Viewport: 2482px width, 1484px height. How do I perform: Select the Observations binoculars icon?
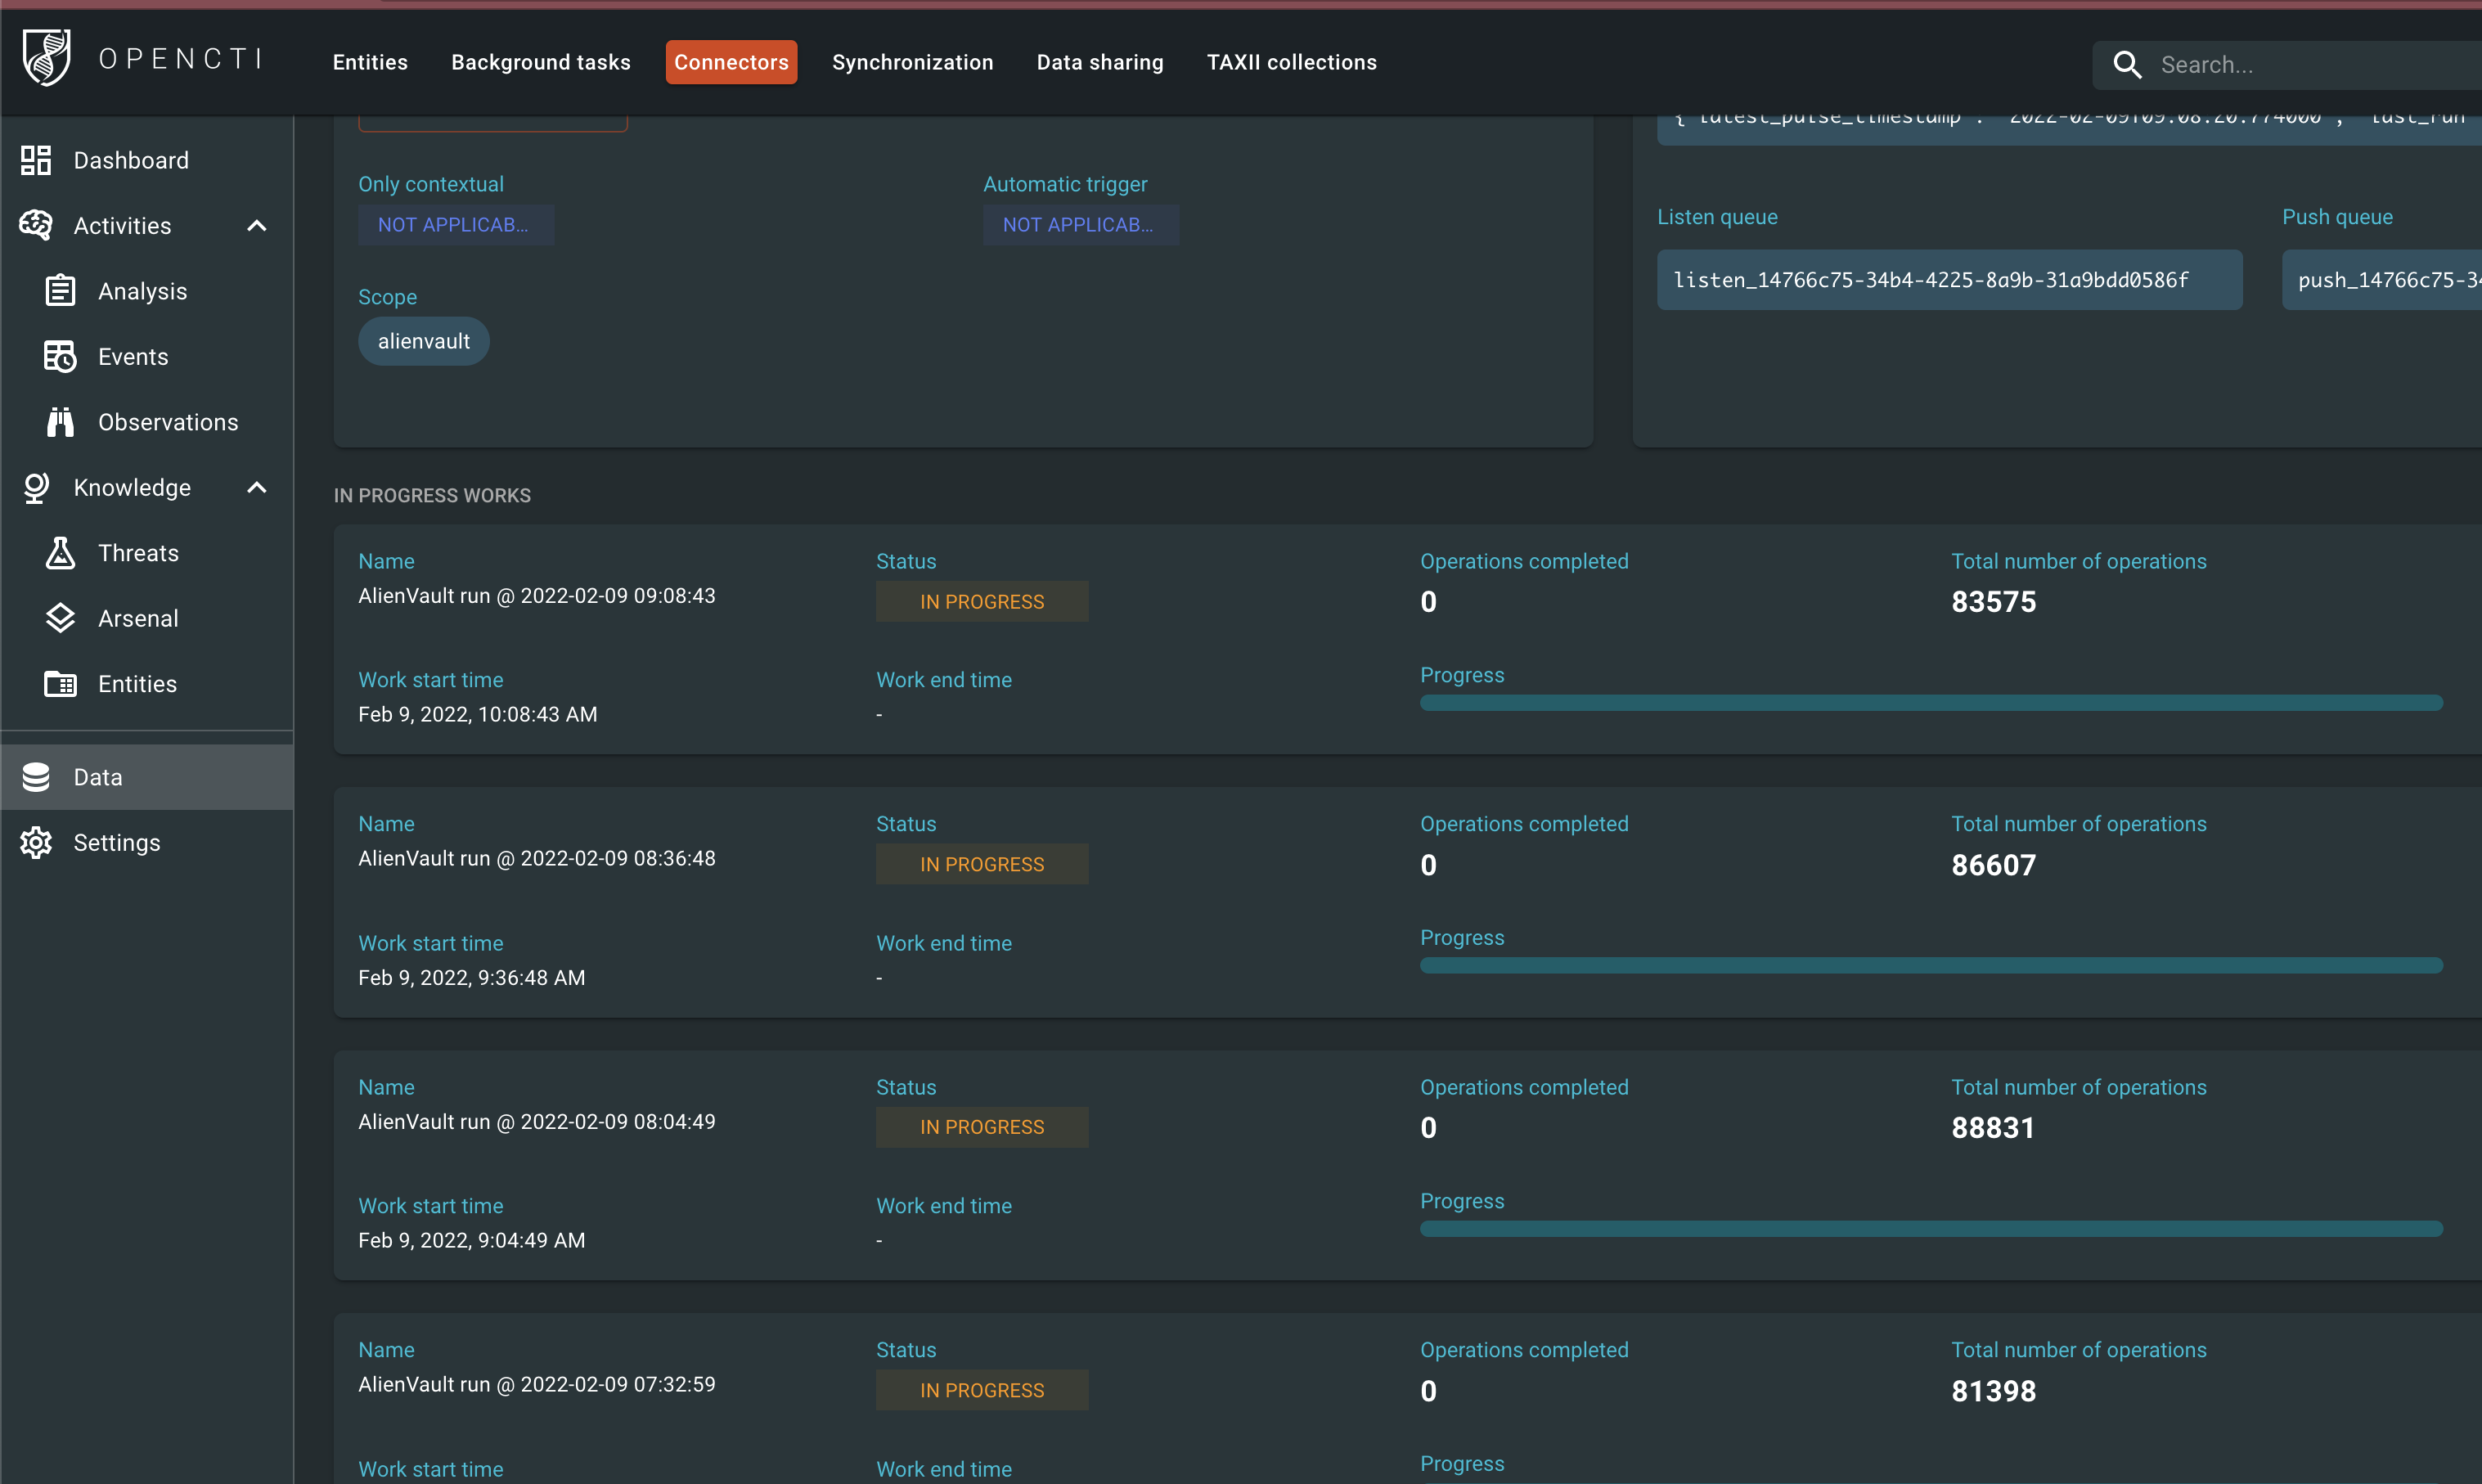(x=60, y=422)
